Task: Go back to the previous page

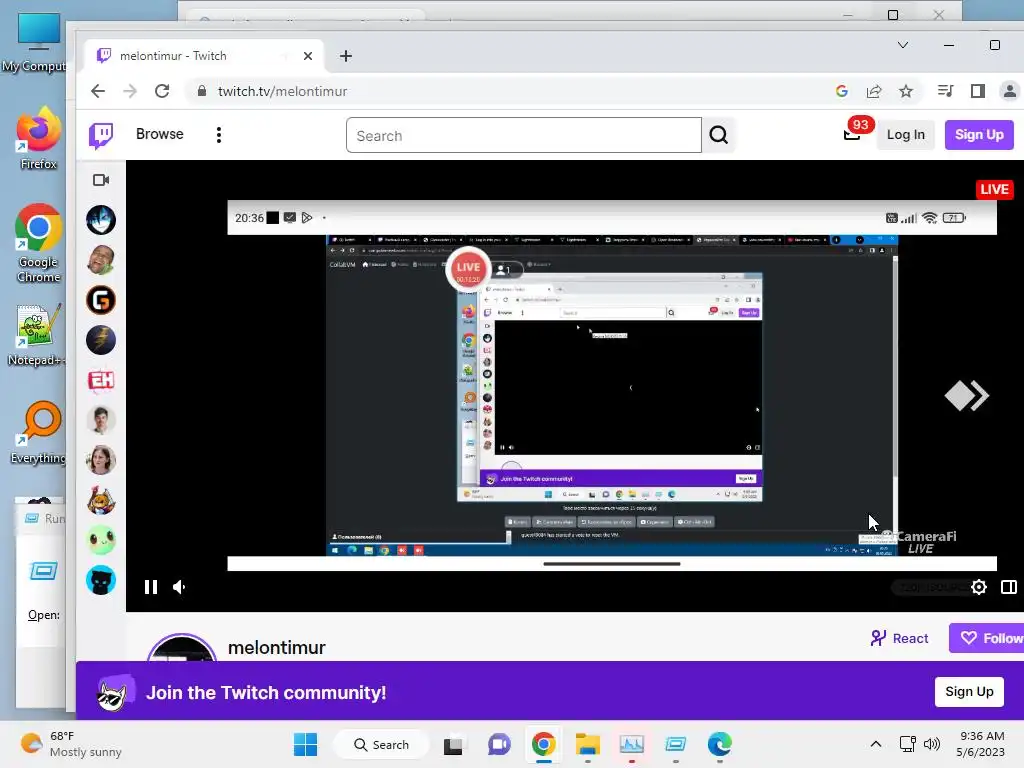Action: 98,91
